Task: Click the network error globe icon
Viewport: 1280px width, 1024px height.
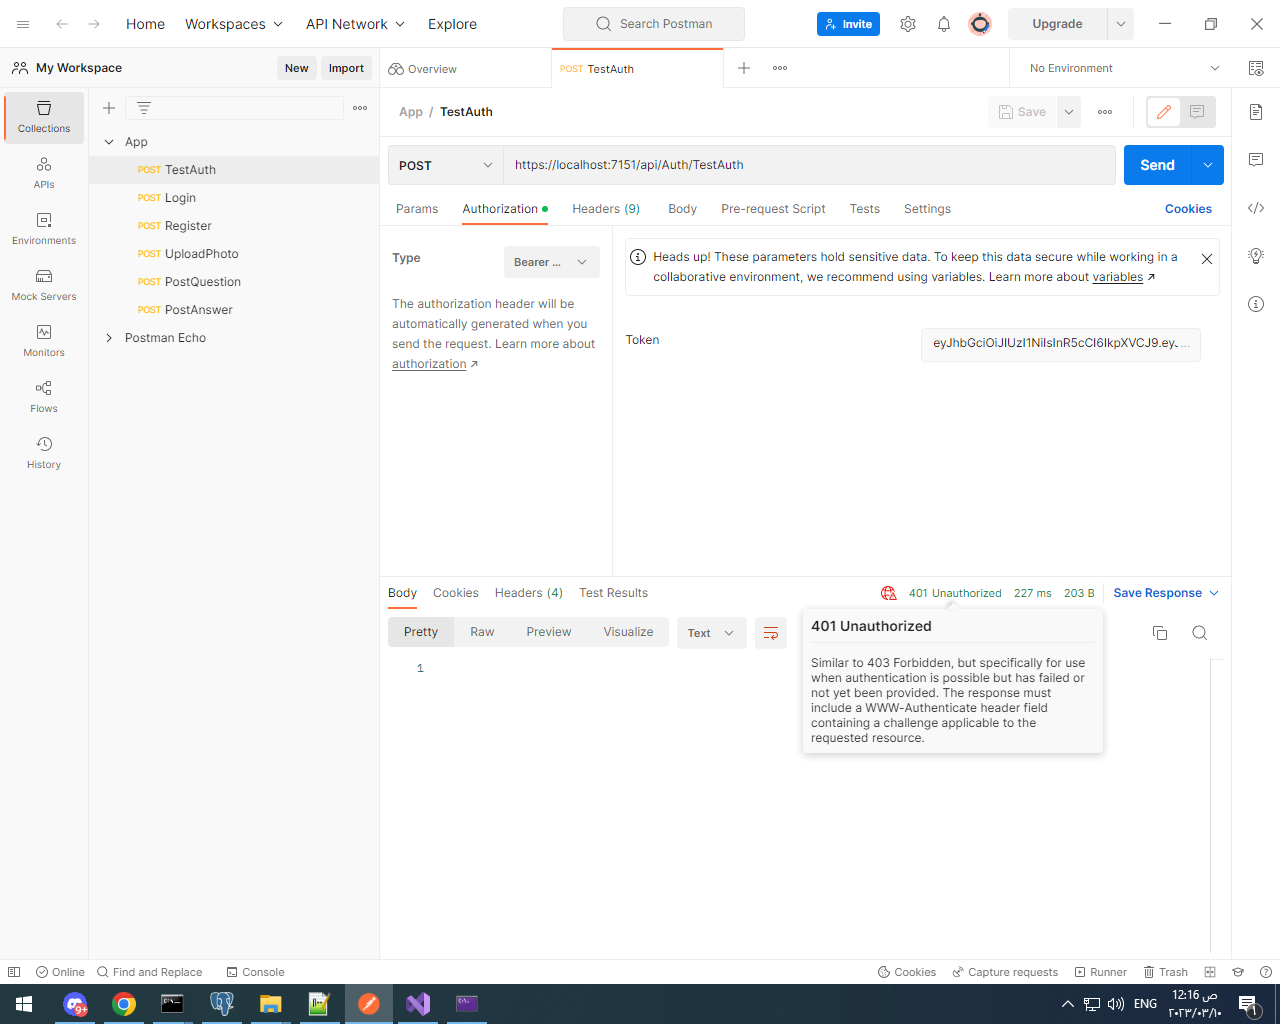Action: pos(889,593)
